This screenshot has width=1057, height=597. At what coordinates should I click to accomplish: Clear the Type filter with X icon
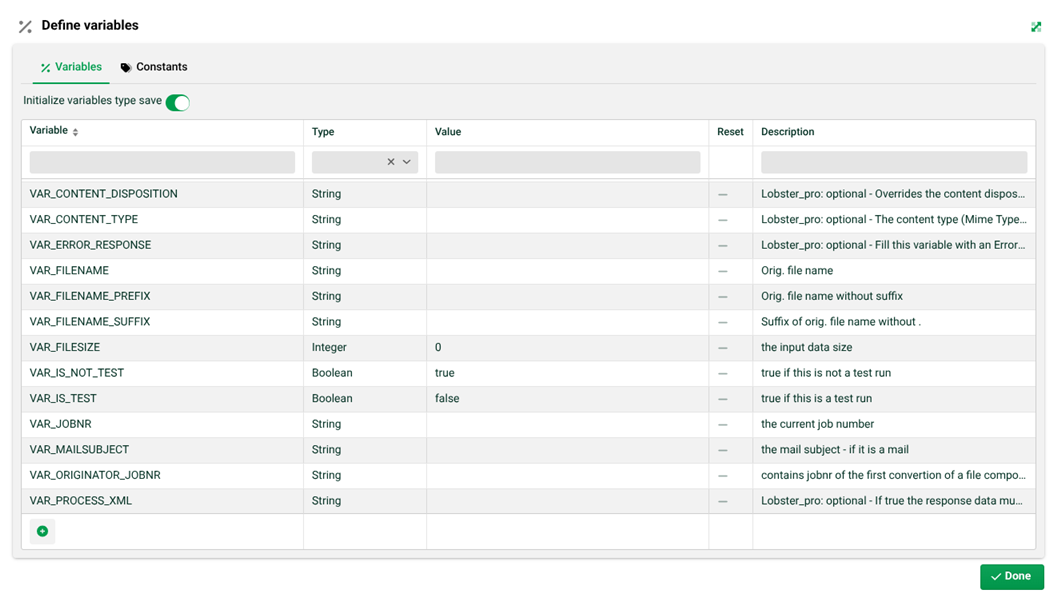point(391,162)
